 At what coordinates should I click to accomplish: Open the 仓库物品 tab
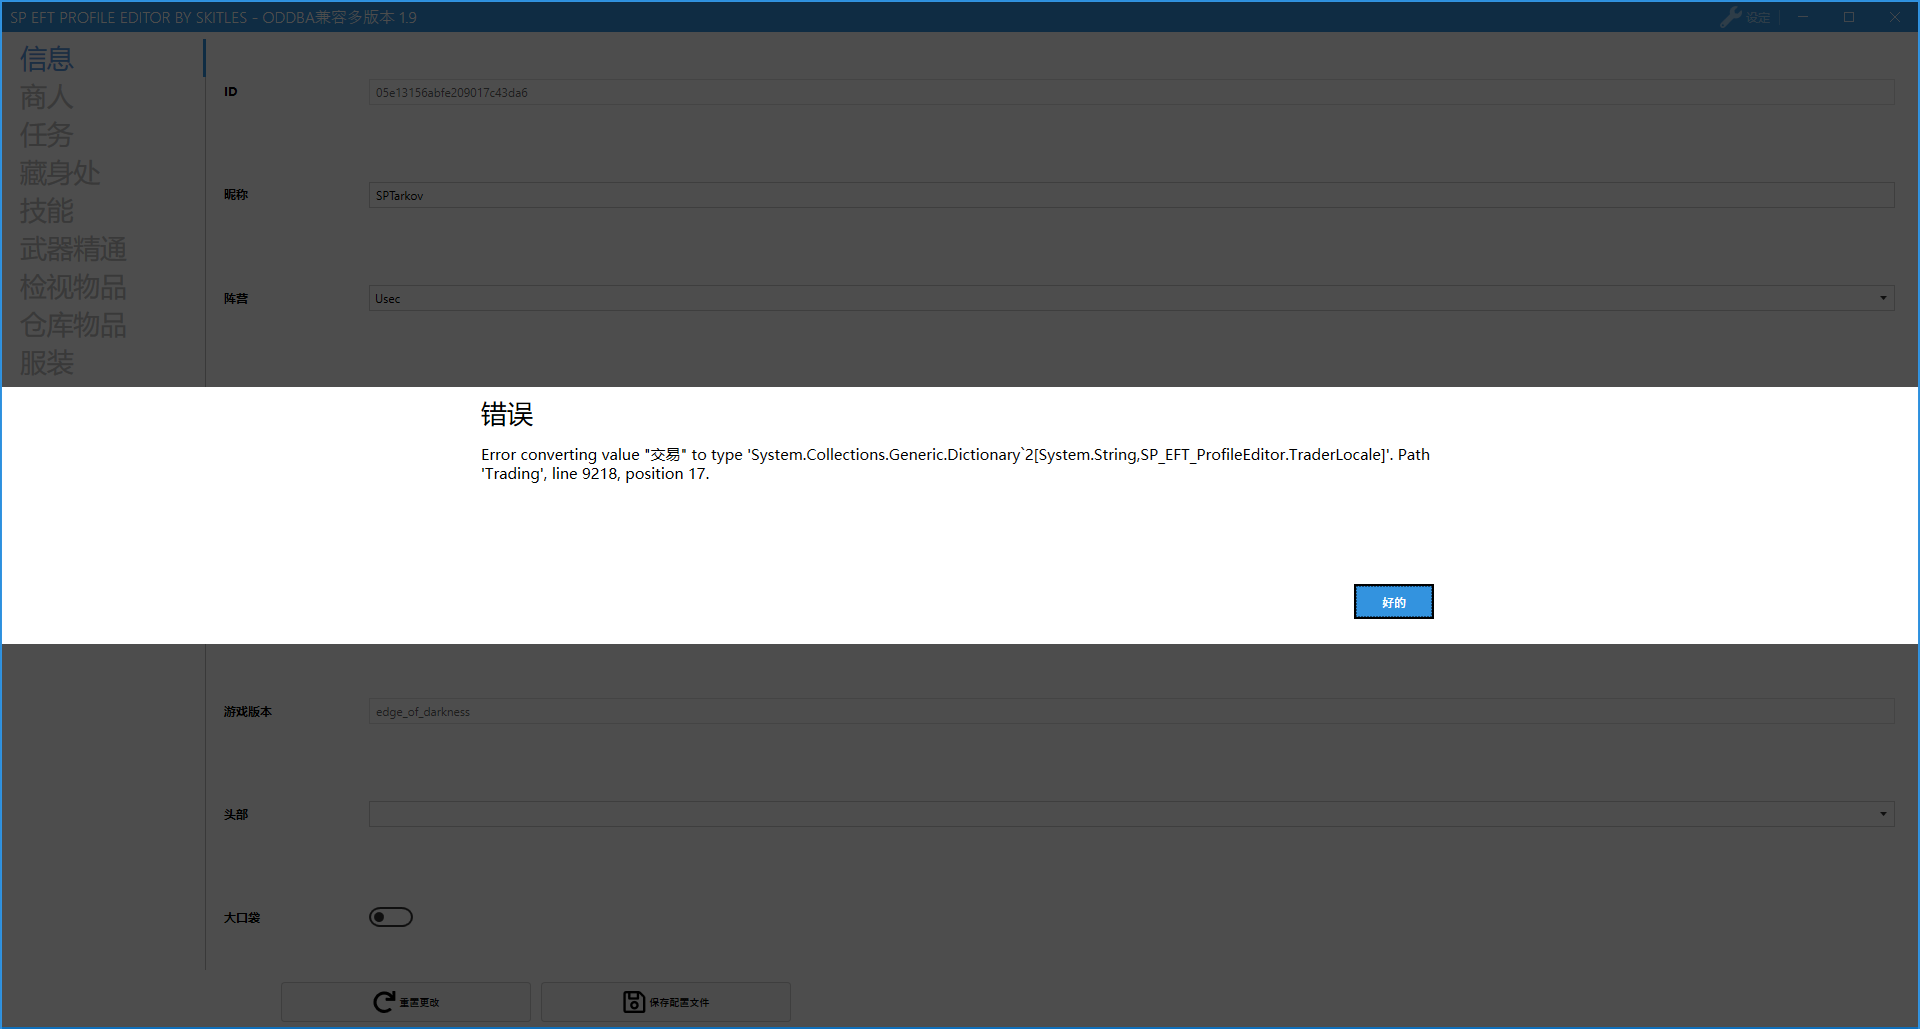73,325
